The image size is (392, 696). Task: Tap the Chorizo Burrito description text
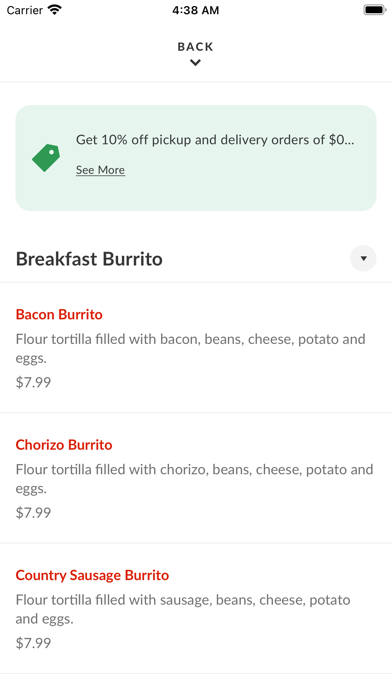click(x=194, y=478)
